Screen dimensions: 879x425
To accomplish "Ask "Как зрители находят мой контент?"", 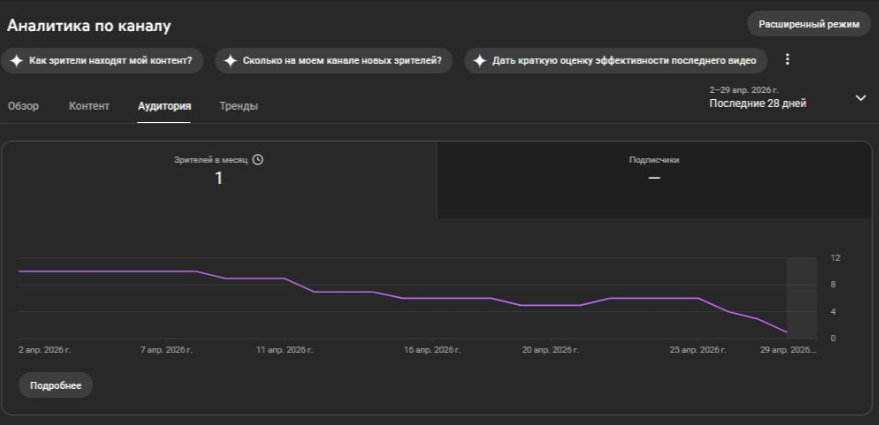I will pyautogui.click(x=102, y=61).
